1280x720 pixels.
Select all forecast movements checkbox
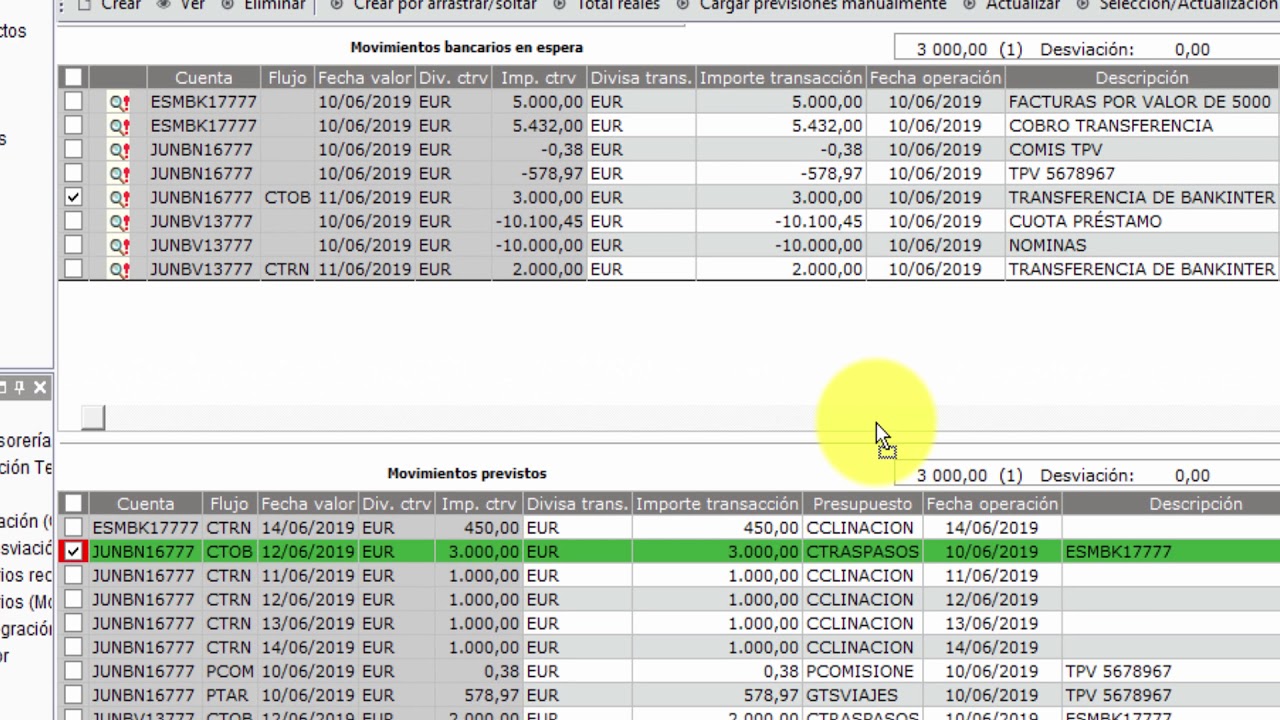(73, 503)
